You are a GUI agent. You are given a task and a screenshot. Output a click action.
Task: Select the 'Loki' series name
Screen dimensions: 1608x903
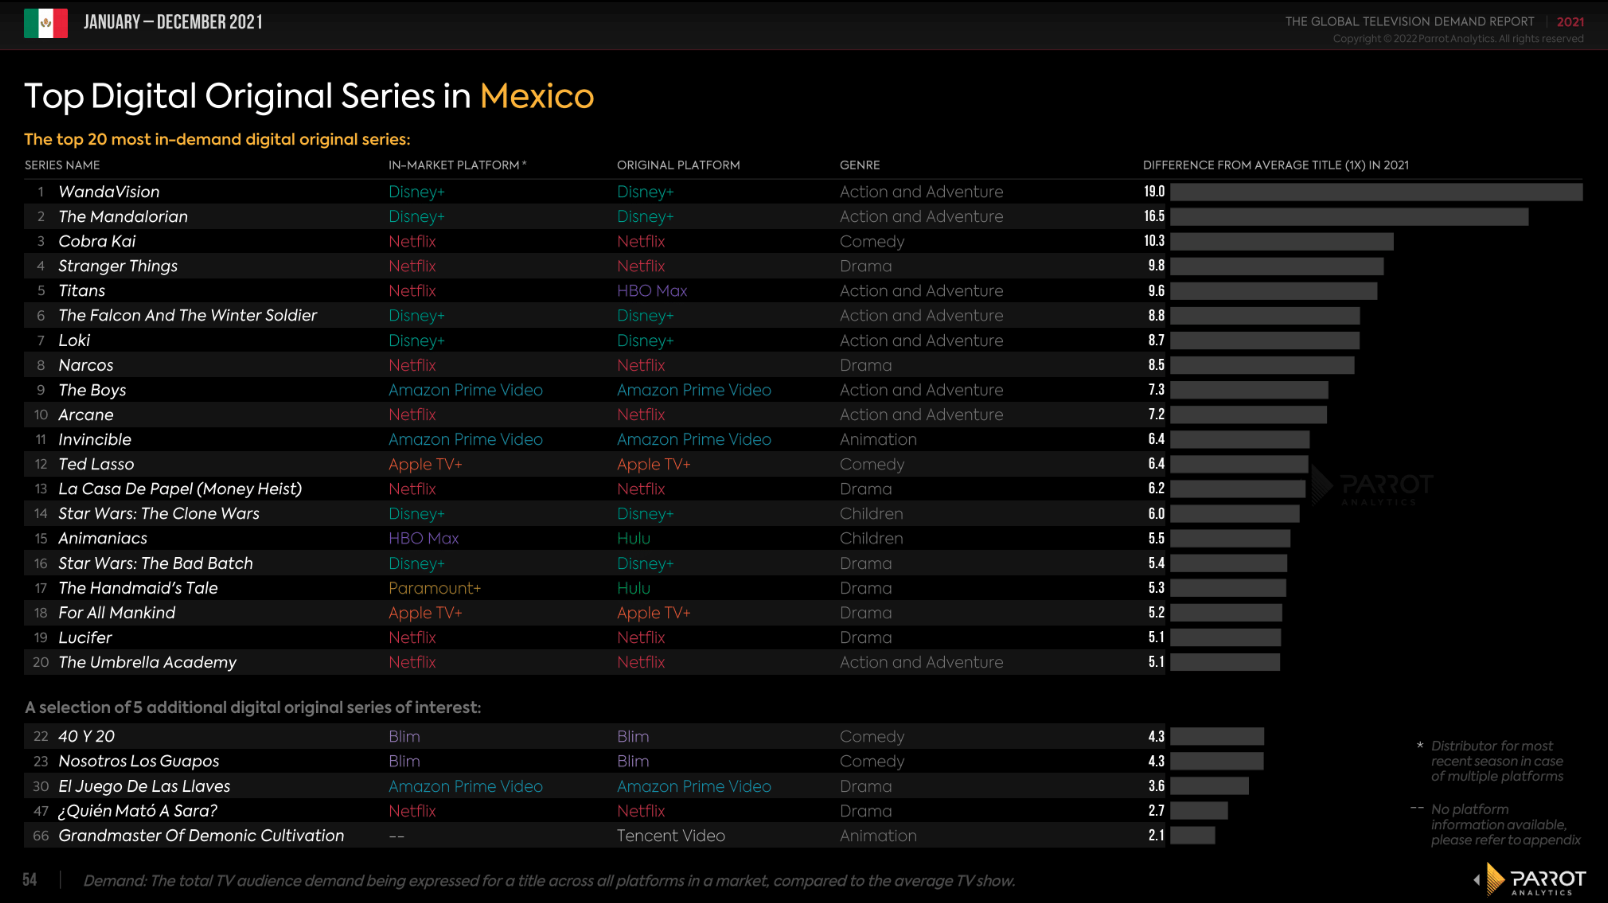74,340
